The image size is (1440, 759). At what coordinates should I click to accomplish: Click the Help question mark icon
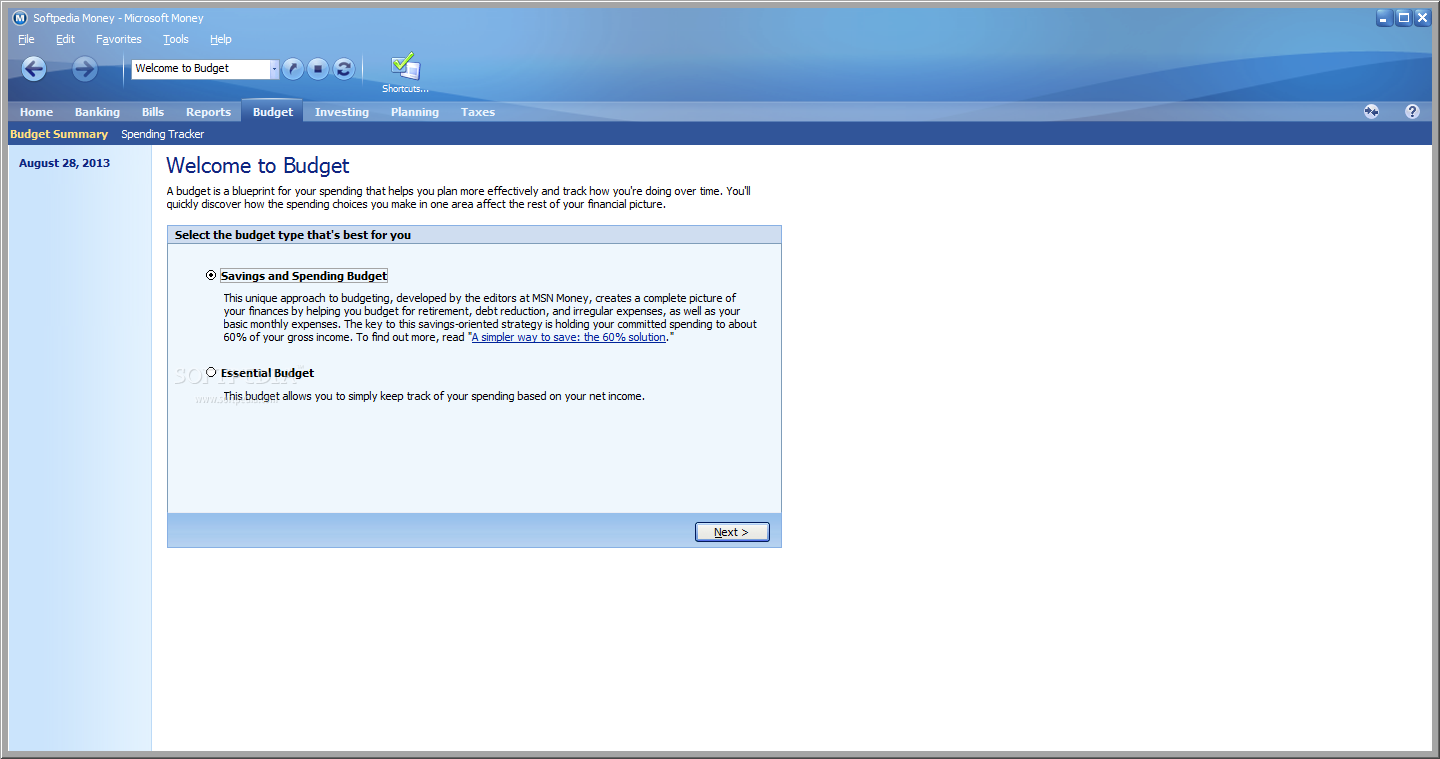point(1412,112)
